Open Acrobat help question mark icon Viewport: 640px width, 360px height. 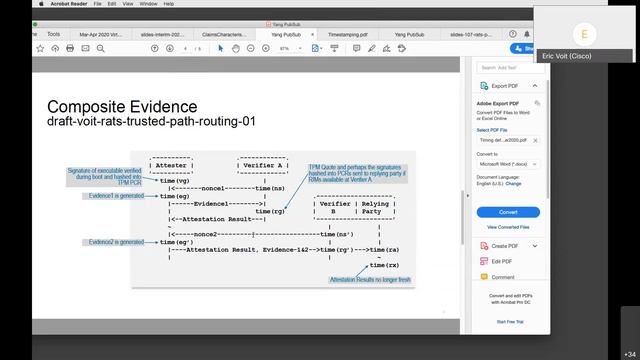(513, 34)
